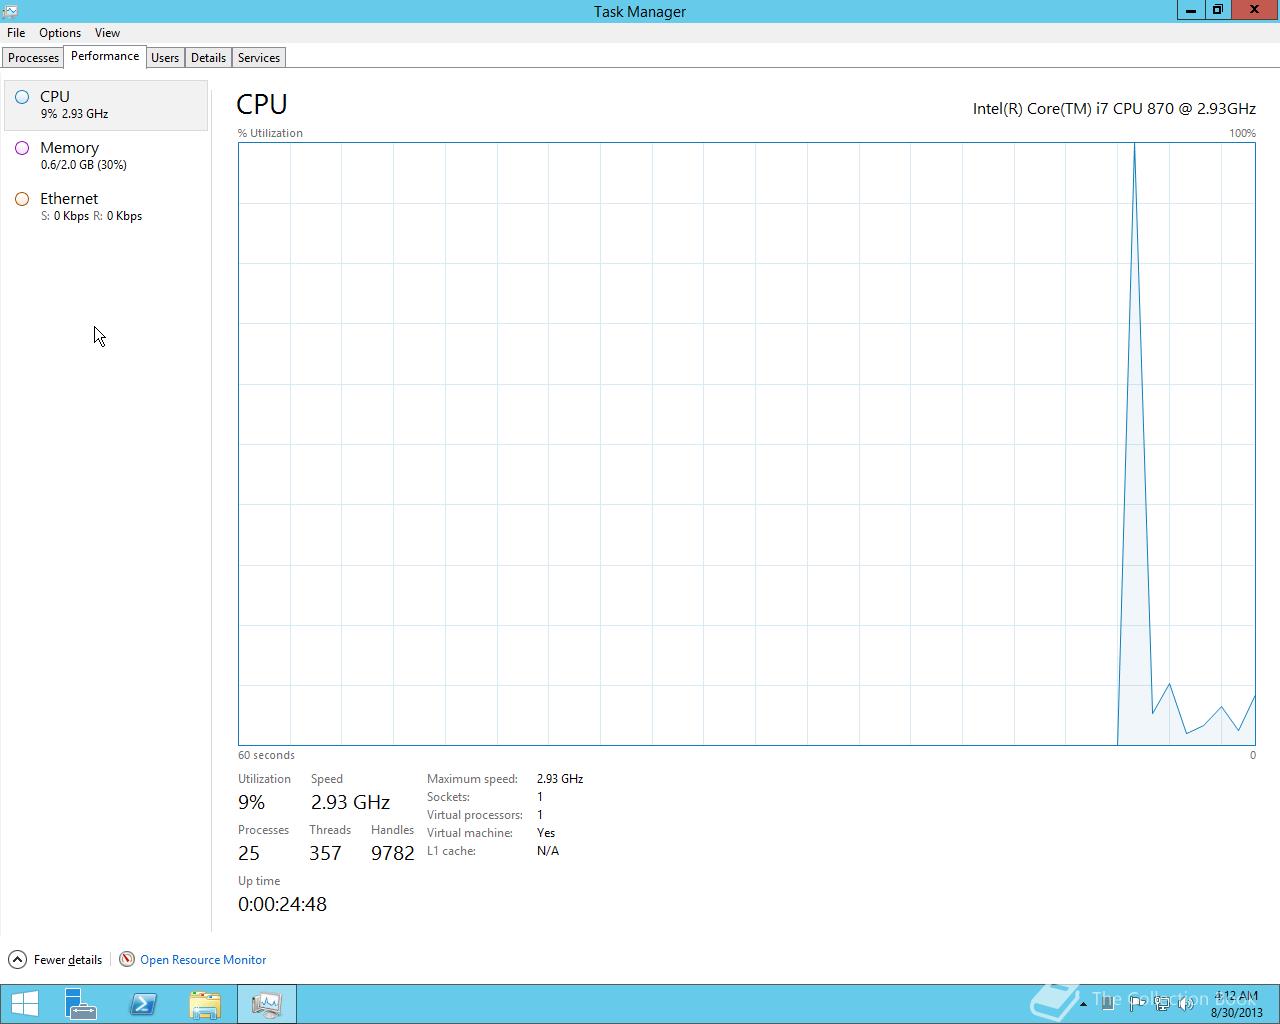Close the Task Manager window
The height and width of the screenshot is (1024, 1280).
point(1255,10)
